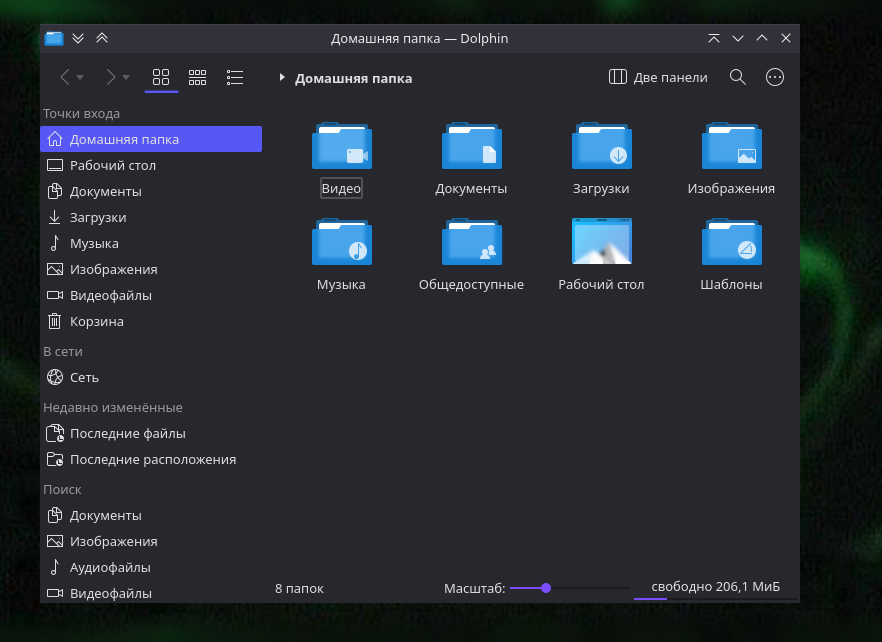Go back with the left arrow
This screenshot has height=642, width=882.
pyautogui.click(x=65, y=77)
